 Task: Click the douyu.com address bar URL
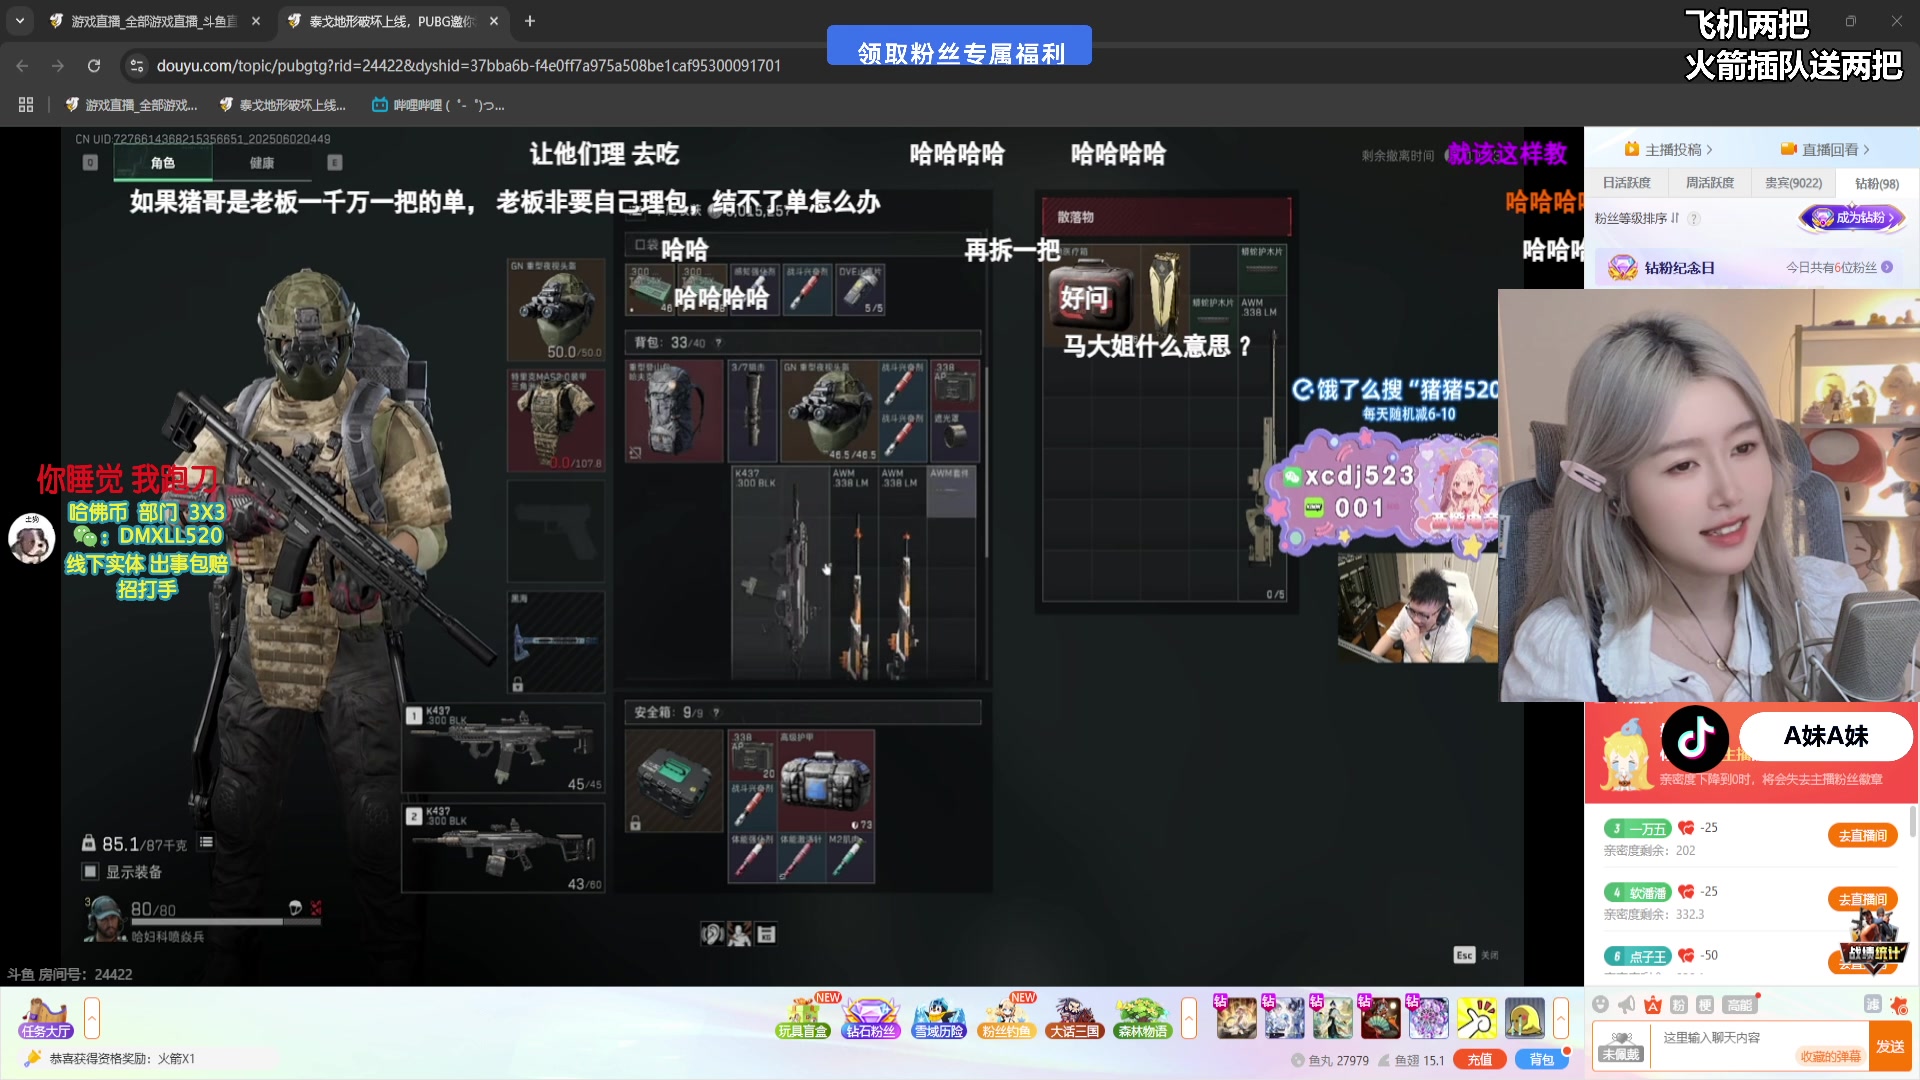tap(469, 66)
